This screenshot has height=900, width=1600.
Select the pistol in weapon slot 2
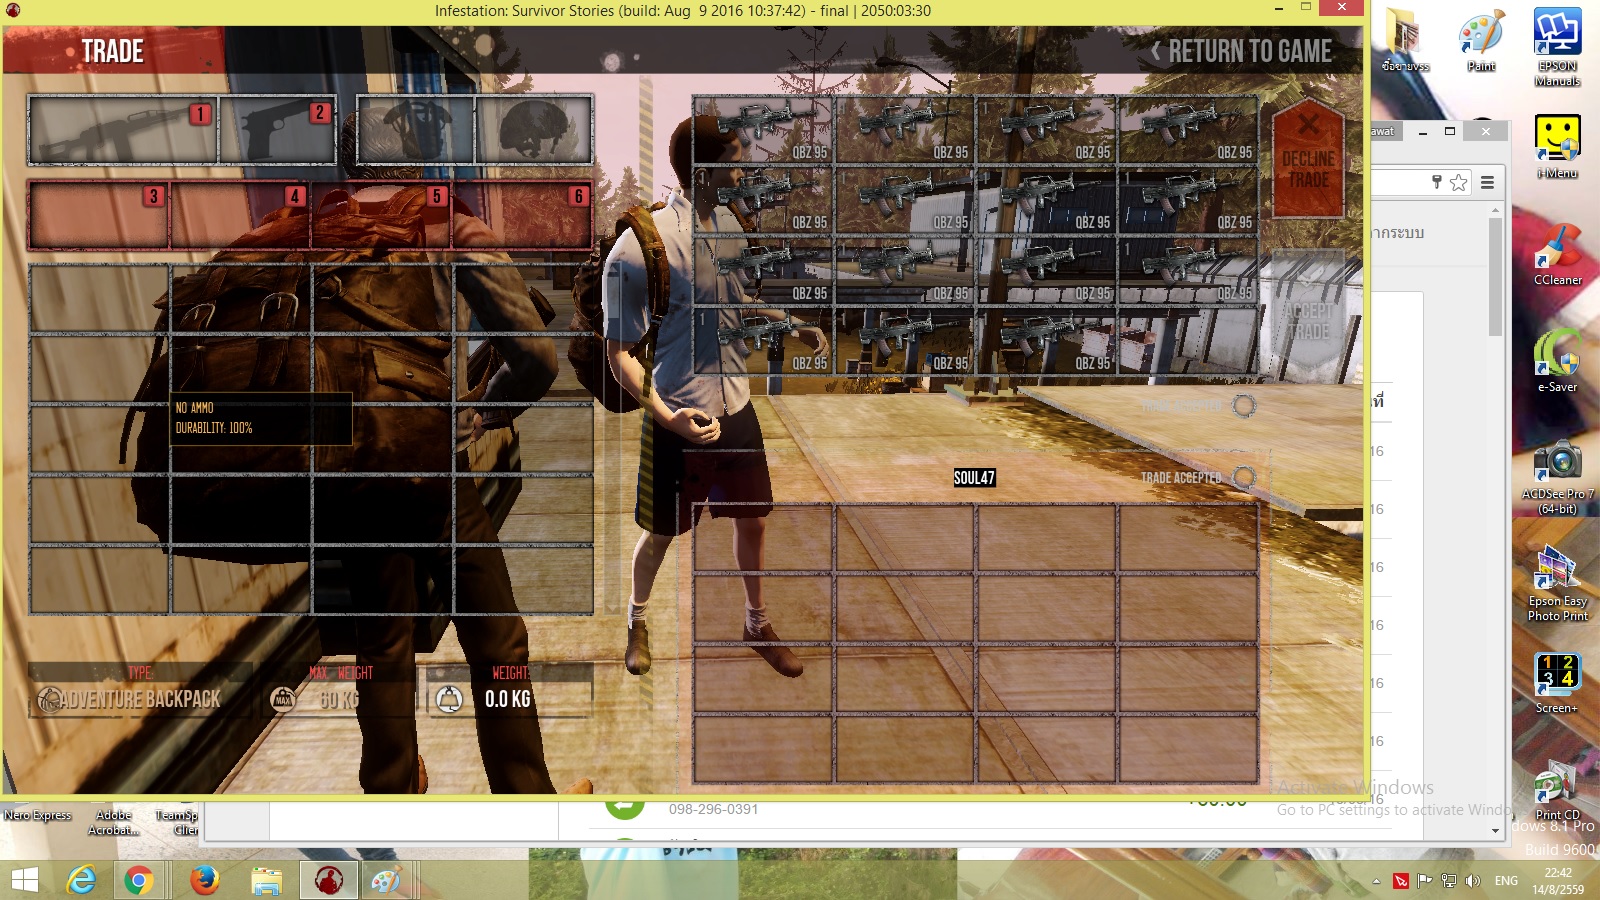[x=278, y=130]
